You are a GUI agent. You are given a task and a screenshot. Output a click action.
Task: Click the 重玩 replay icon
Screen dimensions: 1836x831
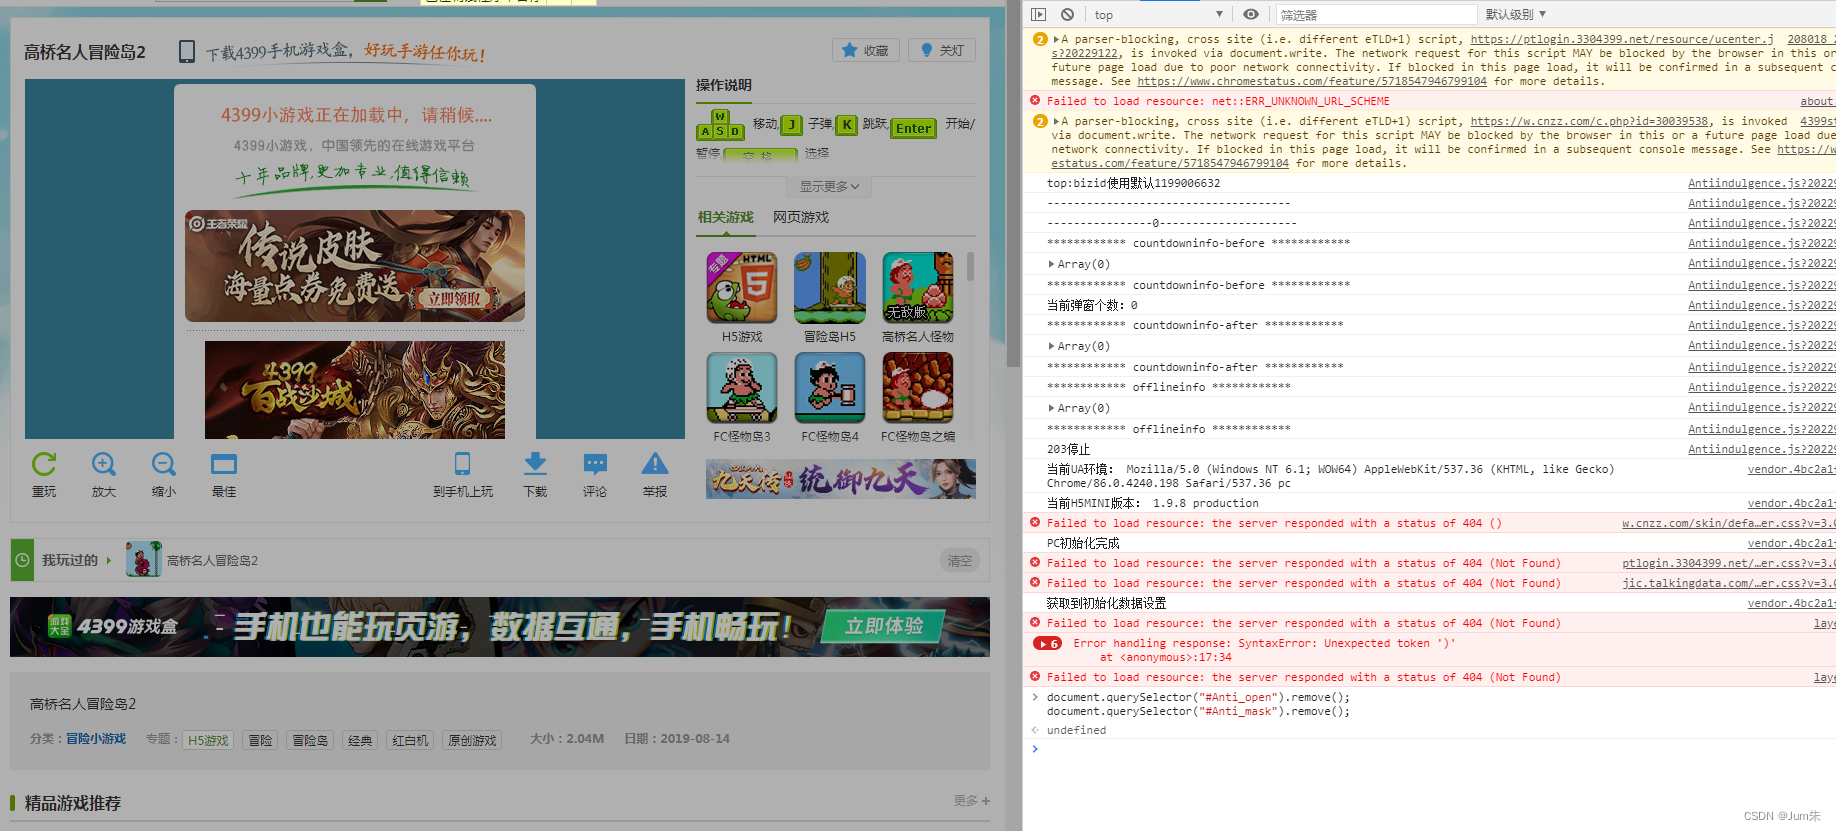tap(44, 464)
